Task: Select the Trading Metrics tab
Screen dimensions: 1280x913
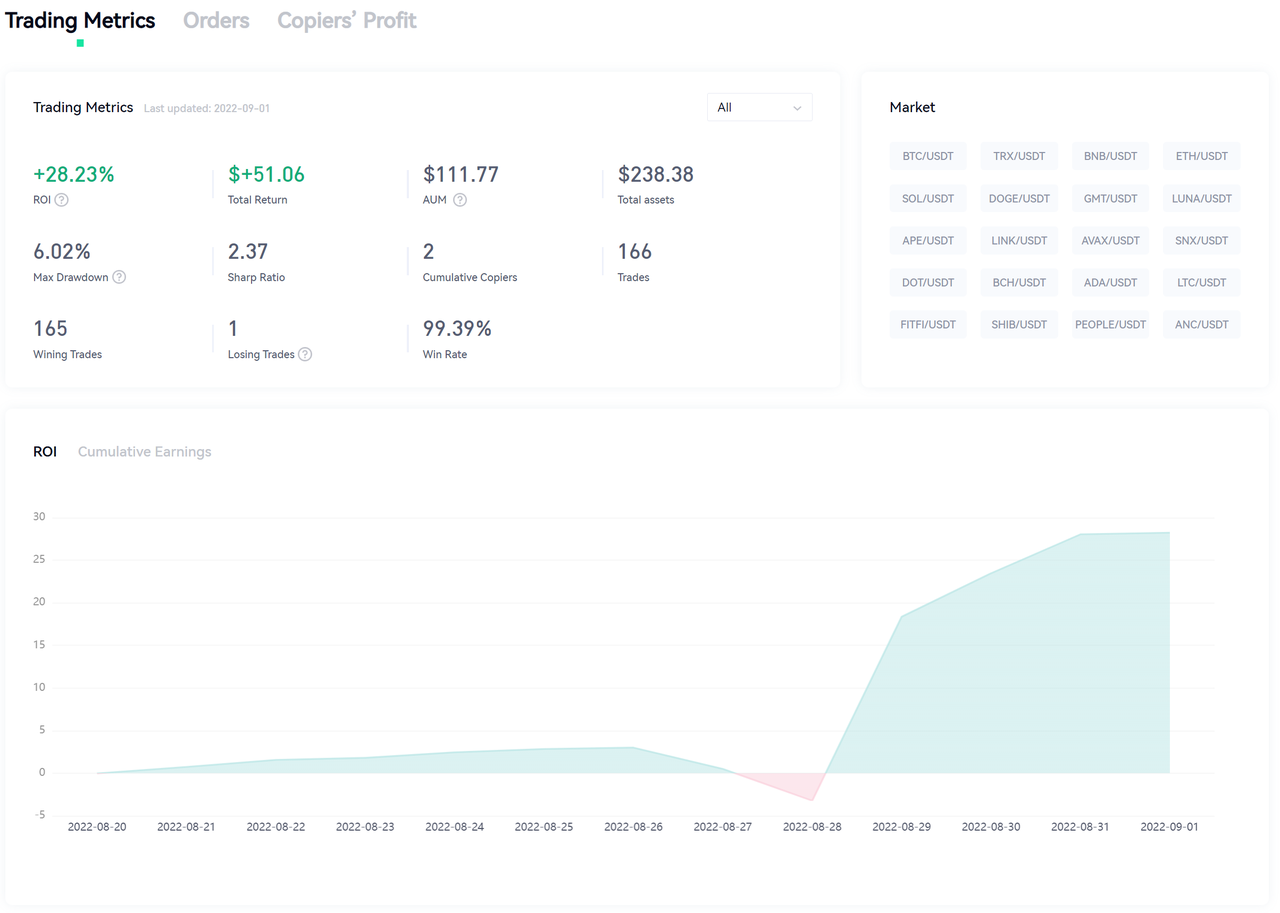Action: tap(80, 20)
